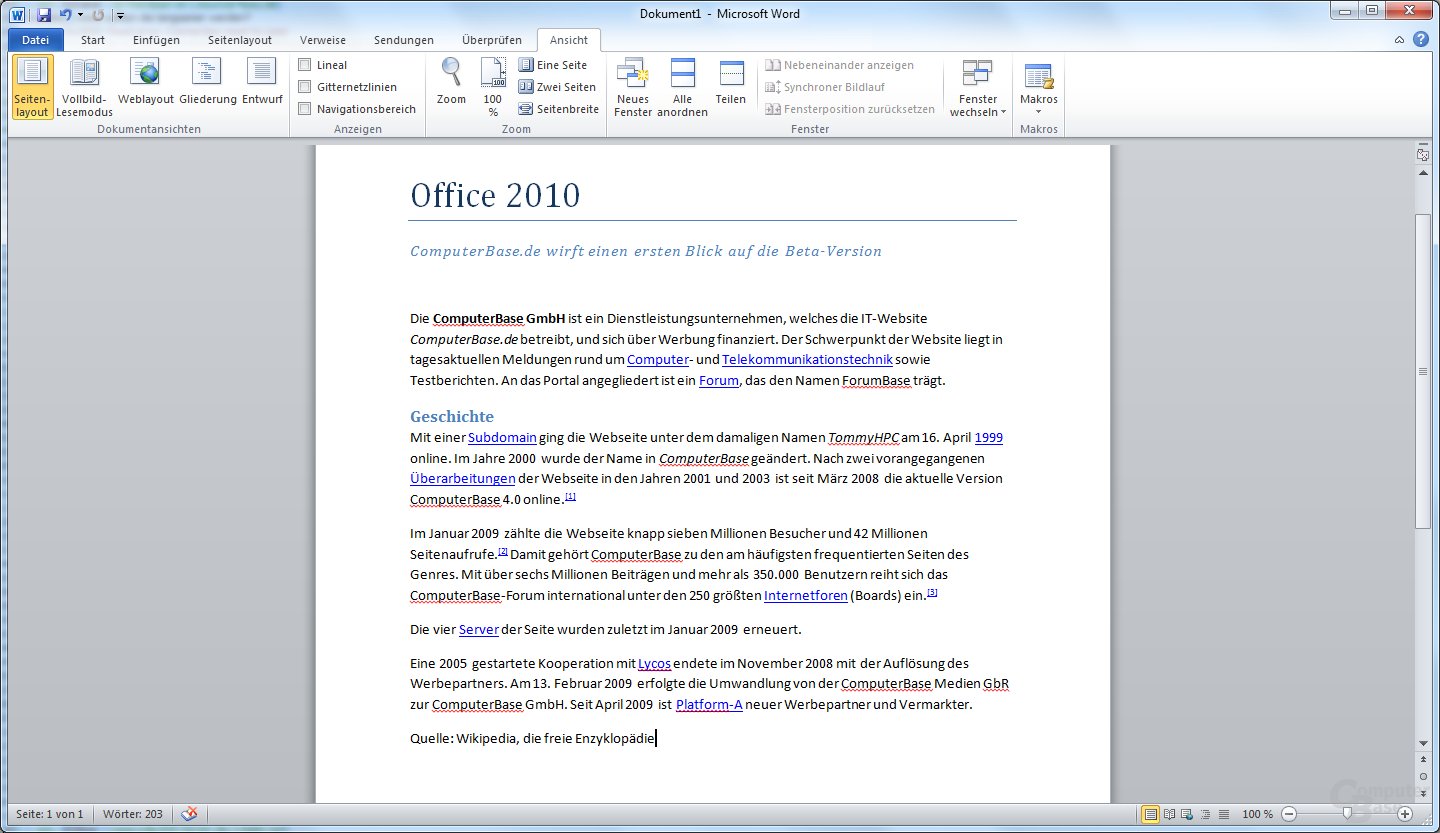Click the Geschichte heading
This screenshot has height=833, width=1440.
[452, 416]
